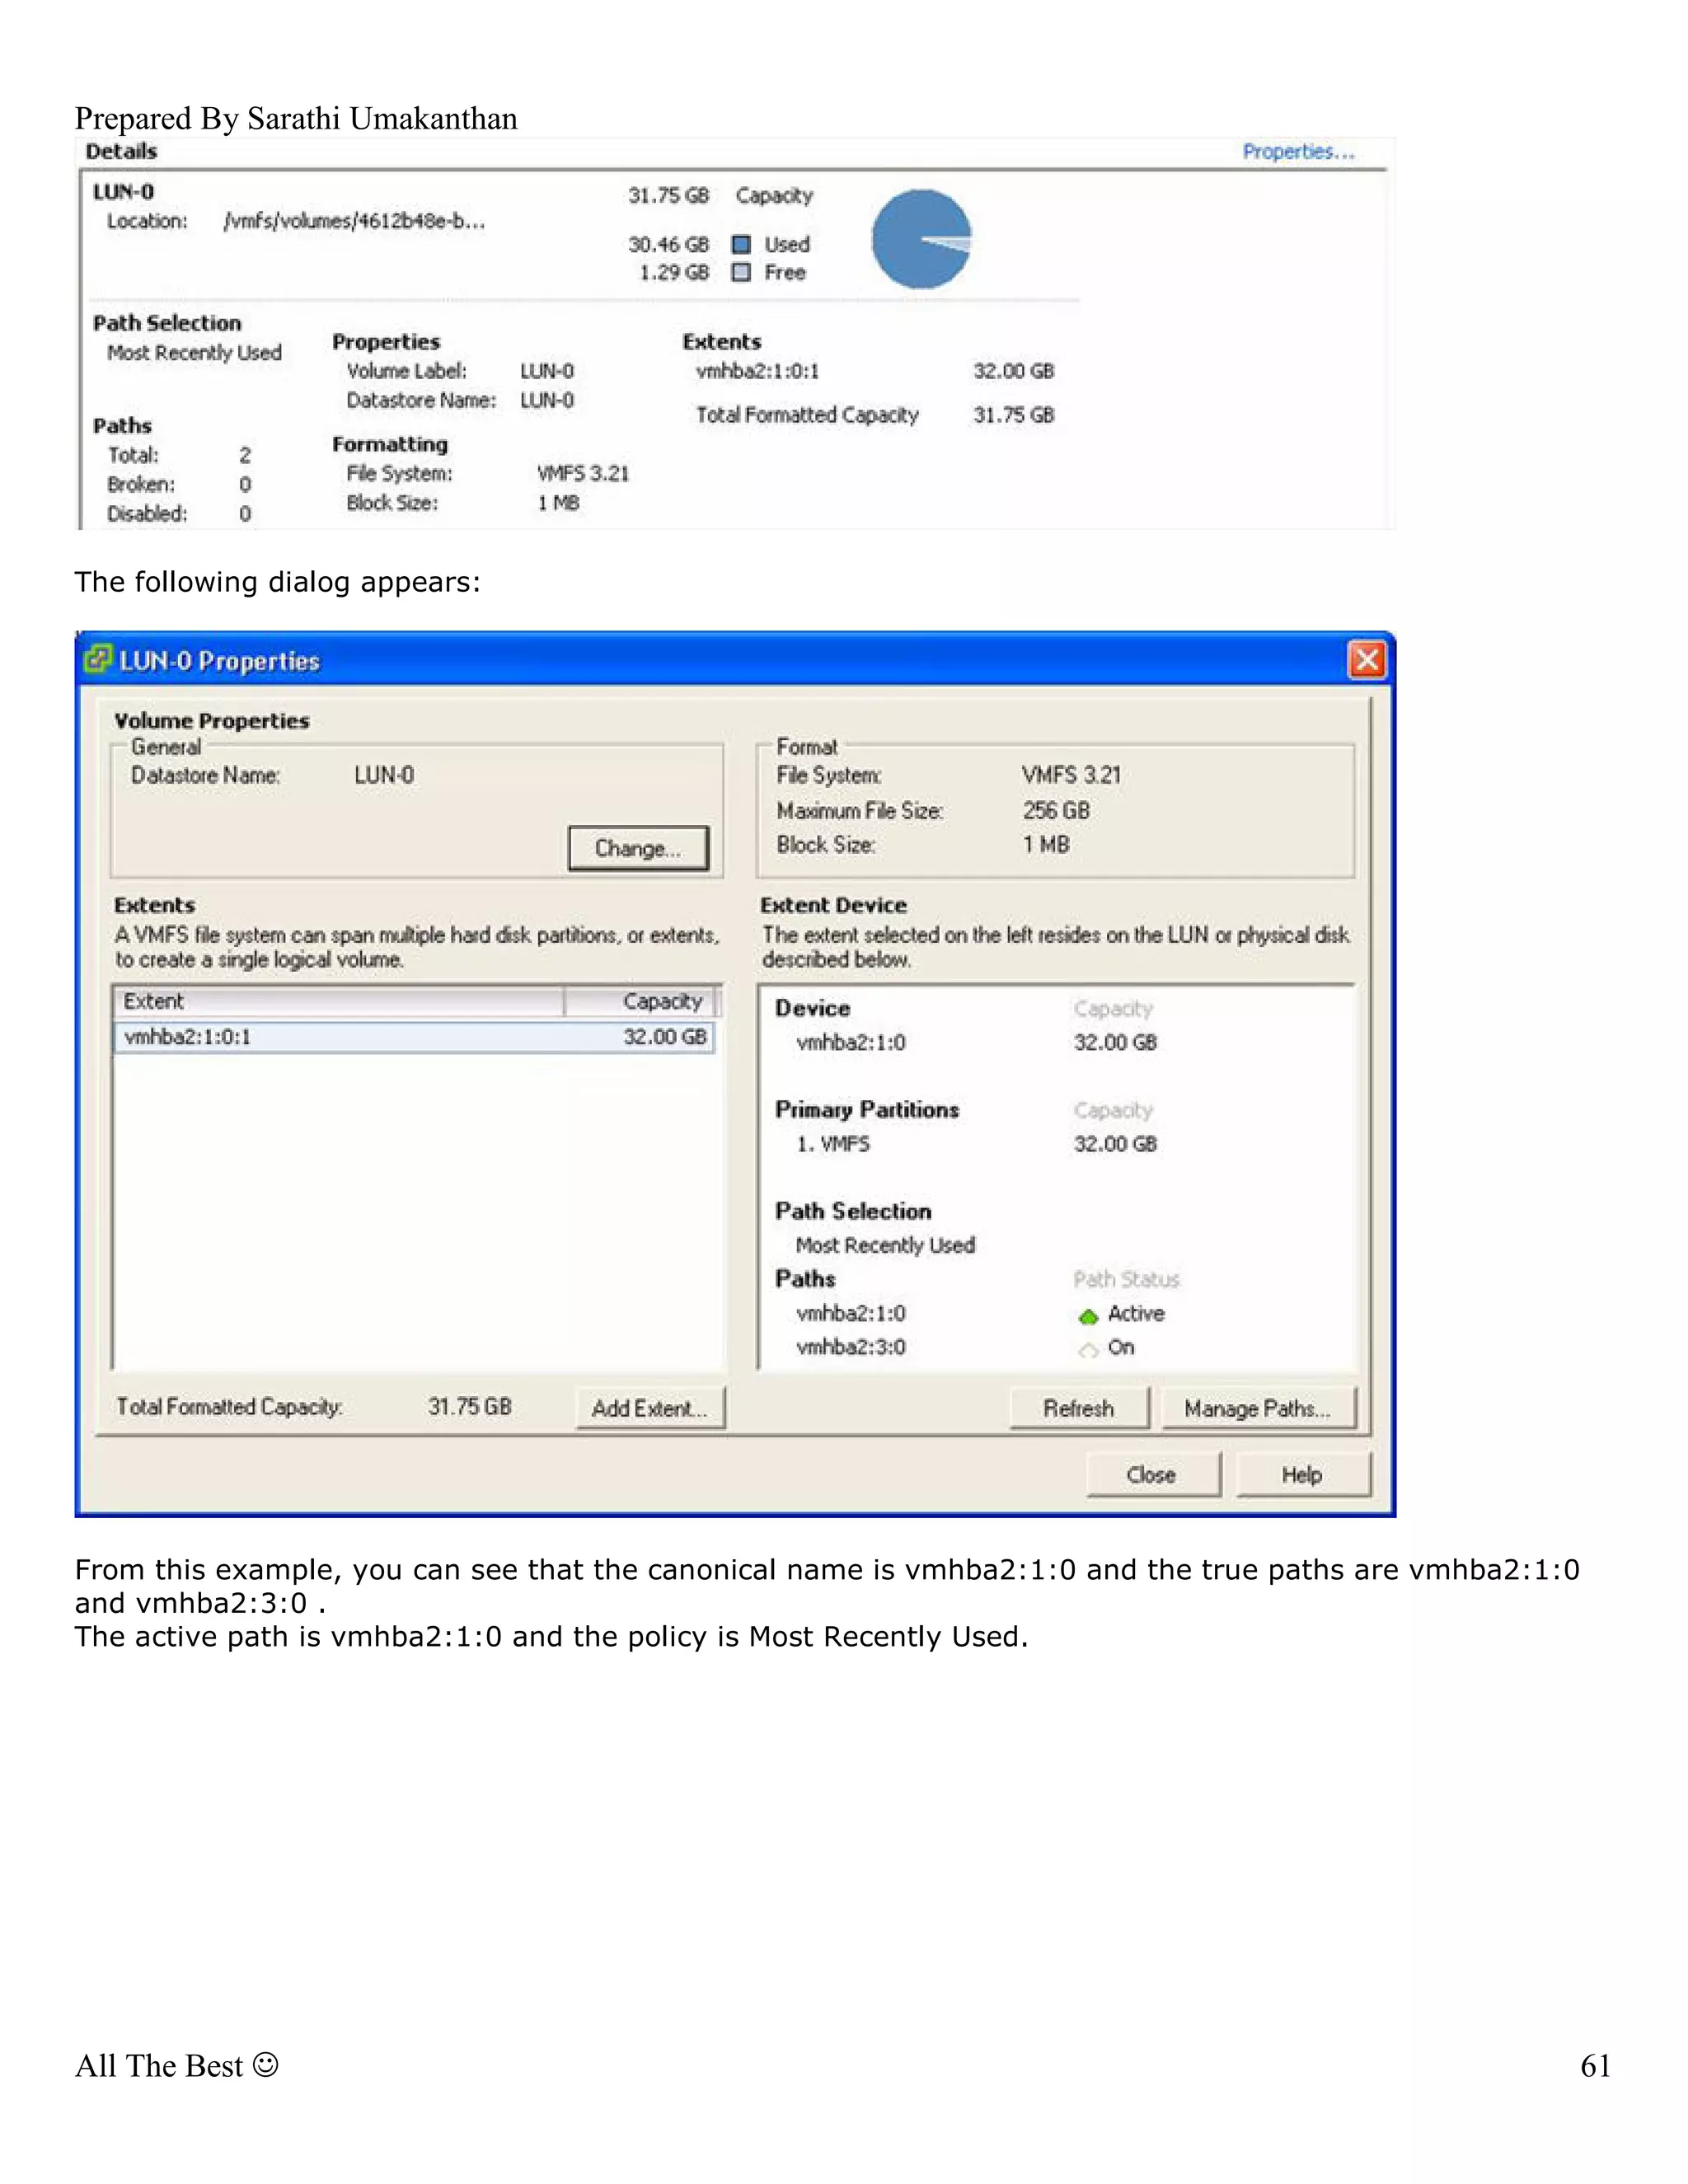Select path vmhba2:3:0 in Paths list
The height and width of the screenshot is (2184, 1688).
[851, 1347]
